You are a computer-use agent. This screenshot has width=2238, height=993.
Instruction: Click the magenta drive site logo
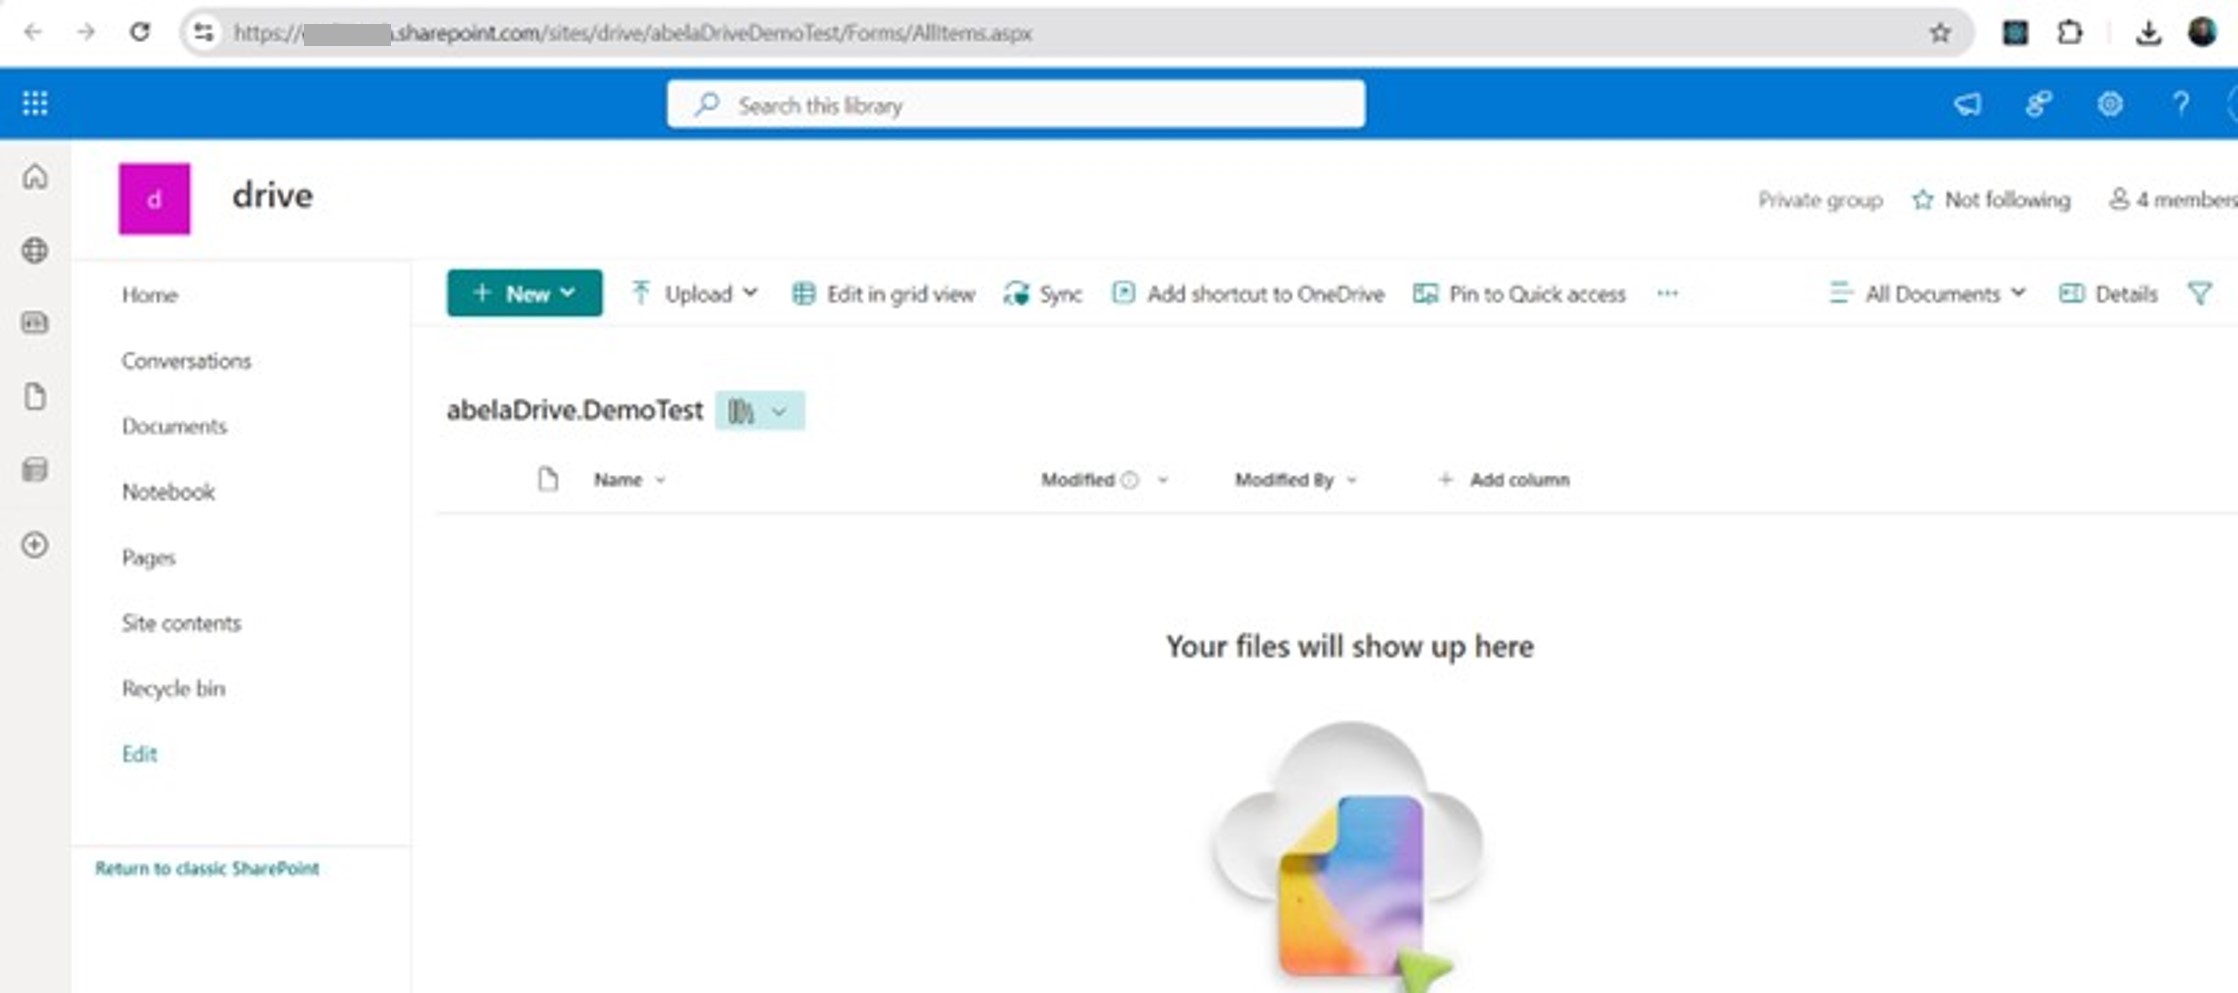[x=154, y=199]
